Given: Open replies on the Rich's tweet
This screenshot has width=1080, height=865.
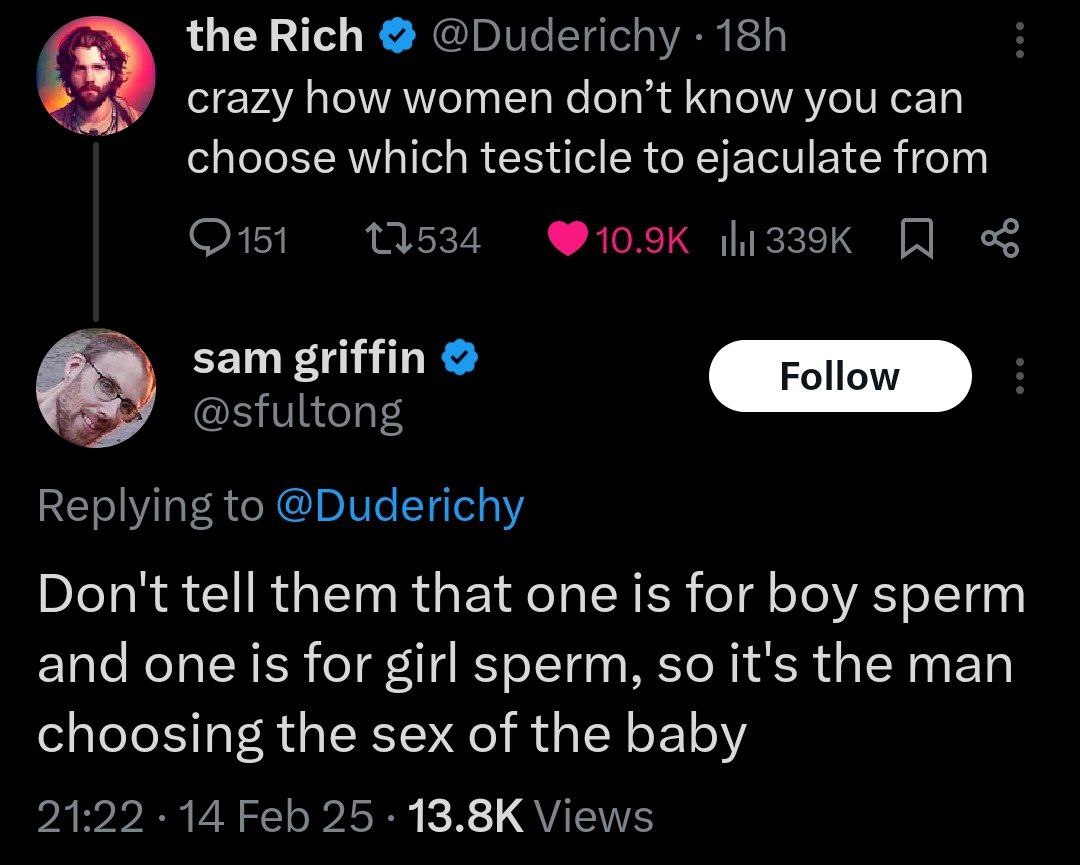Looking at the screenshot, I should [238, 239].
